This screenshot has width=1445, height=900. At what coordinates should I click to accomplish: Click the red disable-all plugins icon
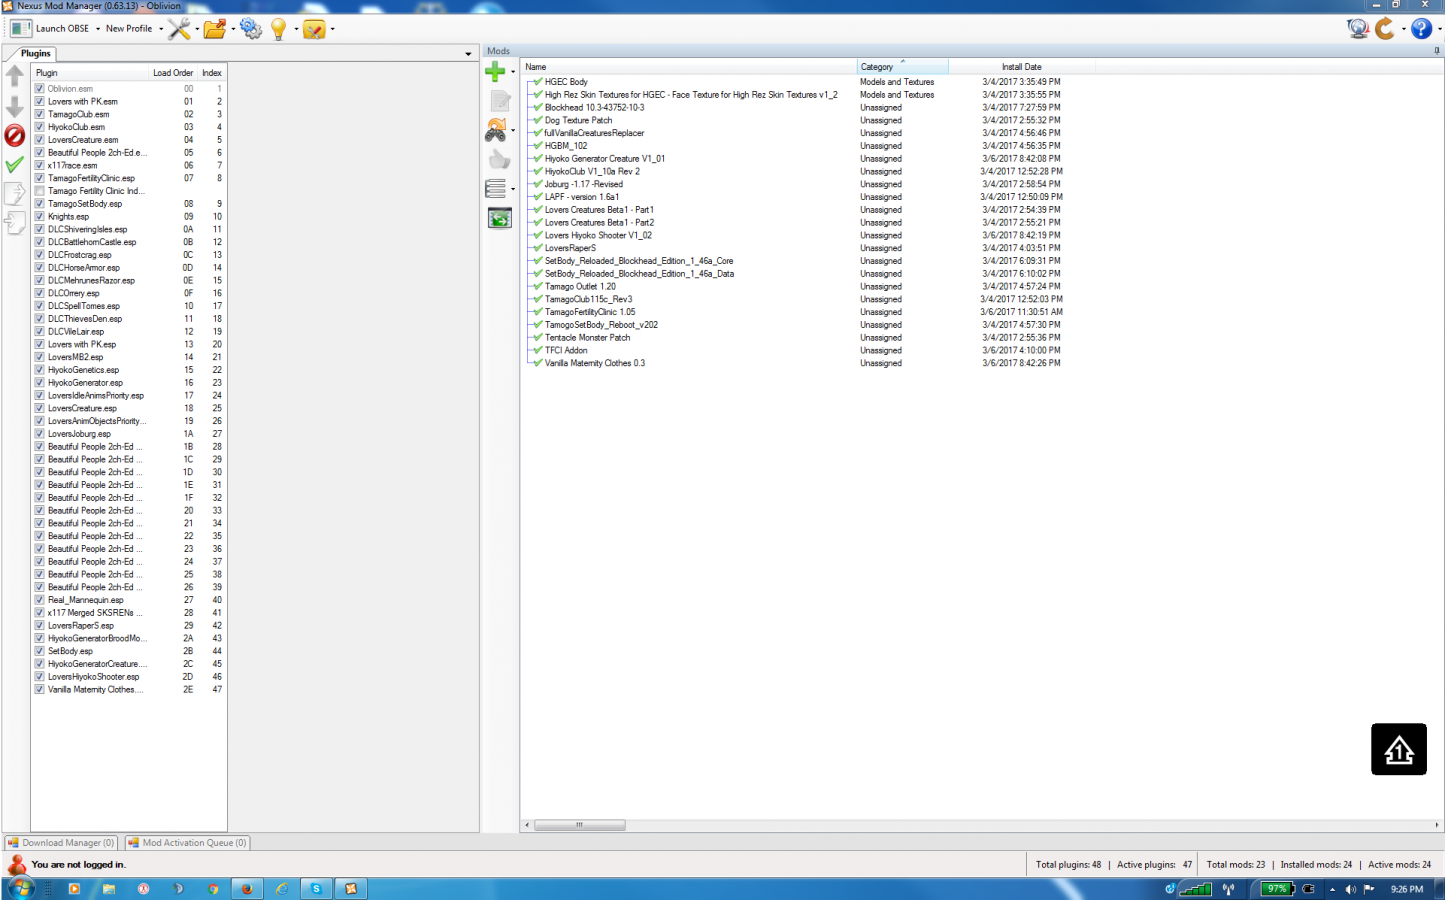point(15,135)
